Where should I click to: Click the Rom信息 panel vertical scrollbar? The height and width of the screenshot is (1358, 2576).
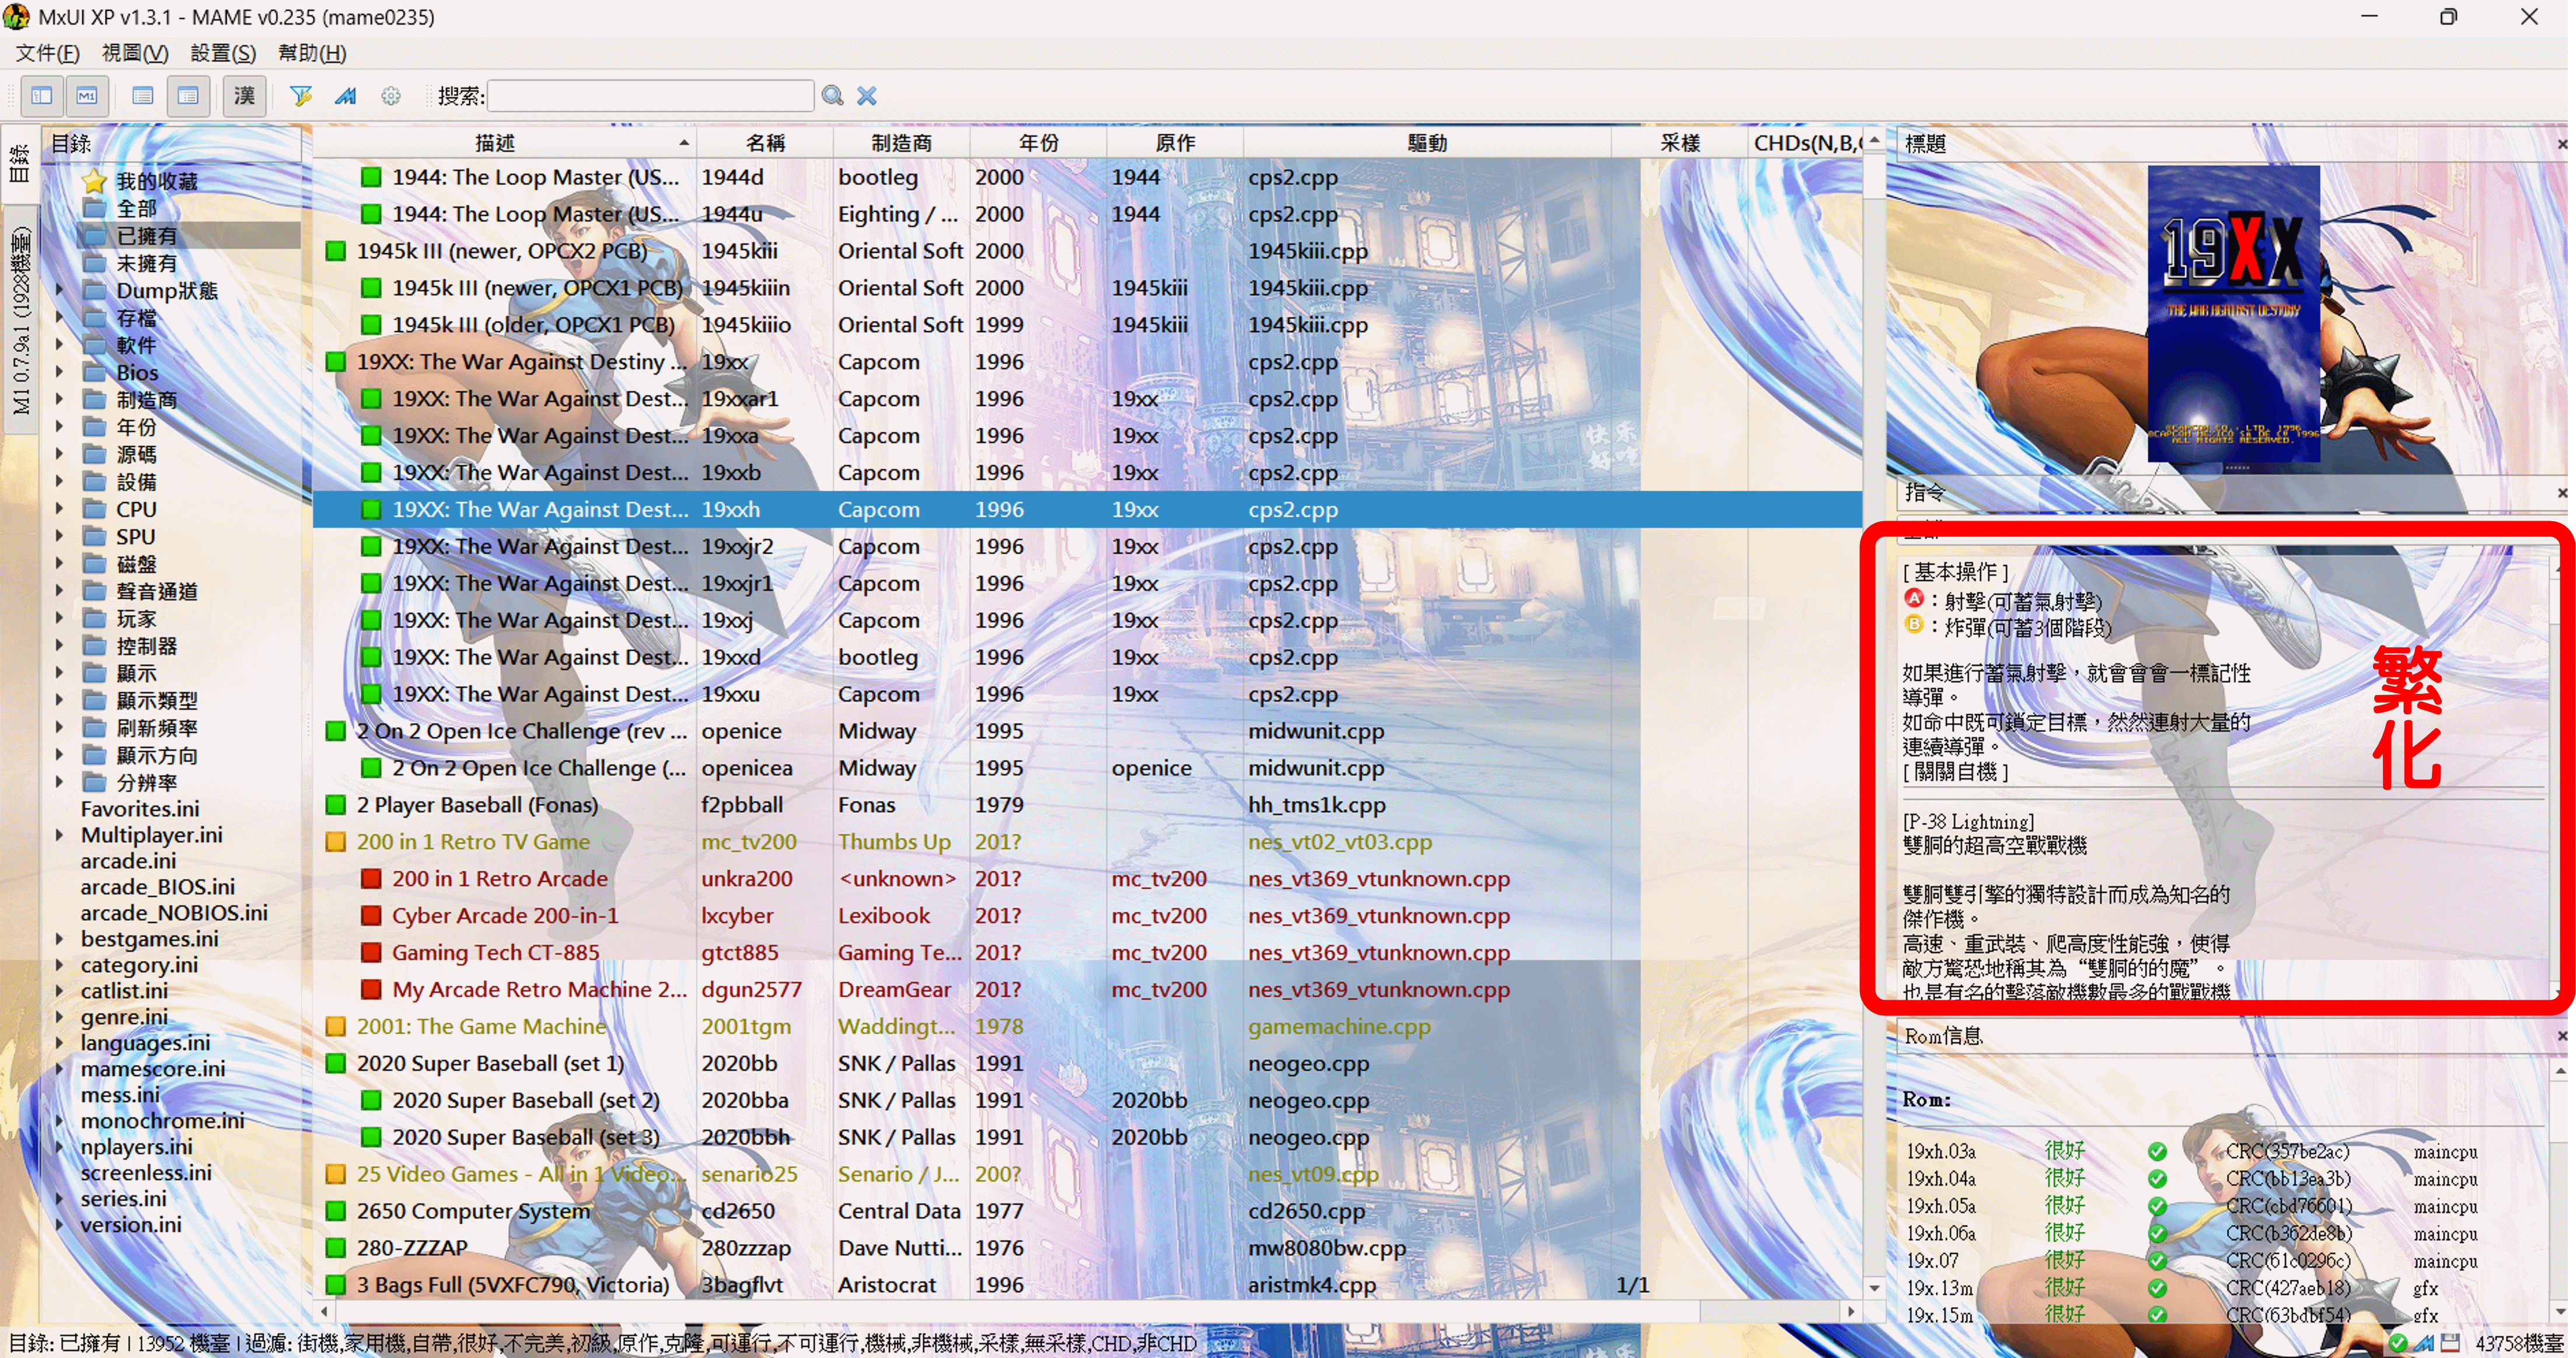point(2561,1190)
